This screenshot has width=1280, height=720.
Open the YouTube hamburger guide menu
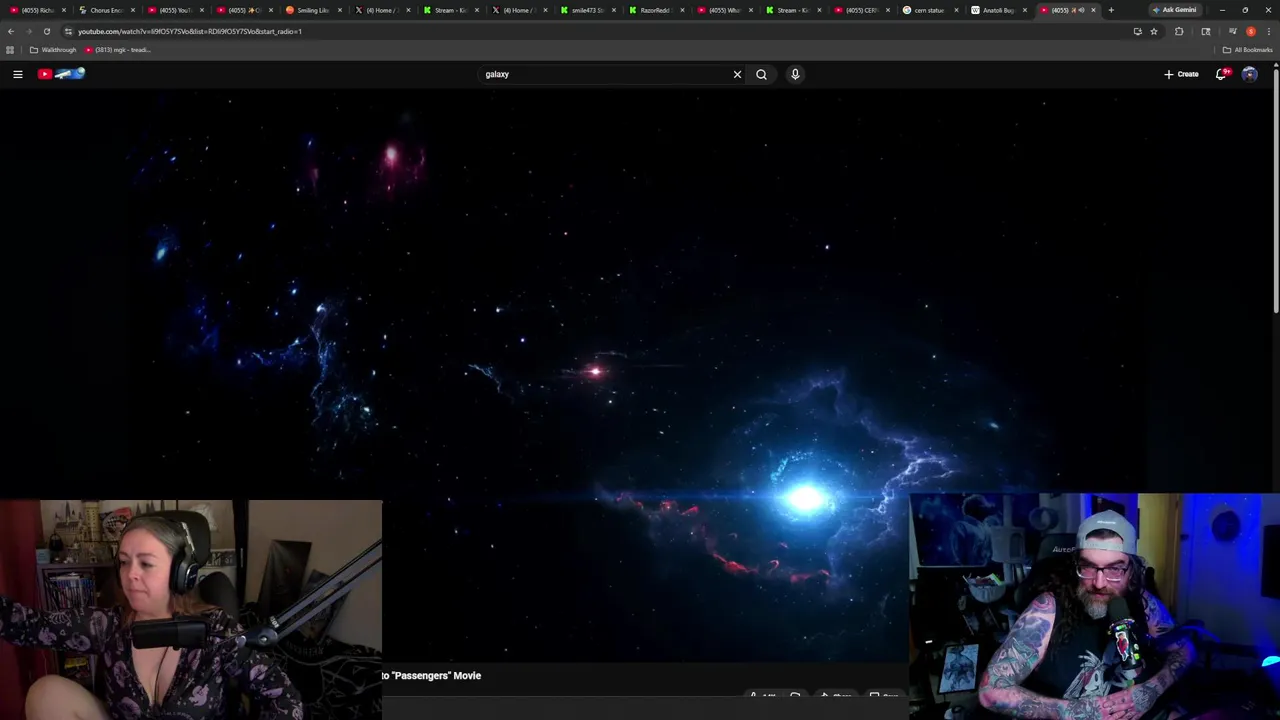(x=17, y=74)
